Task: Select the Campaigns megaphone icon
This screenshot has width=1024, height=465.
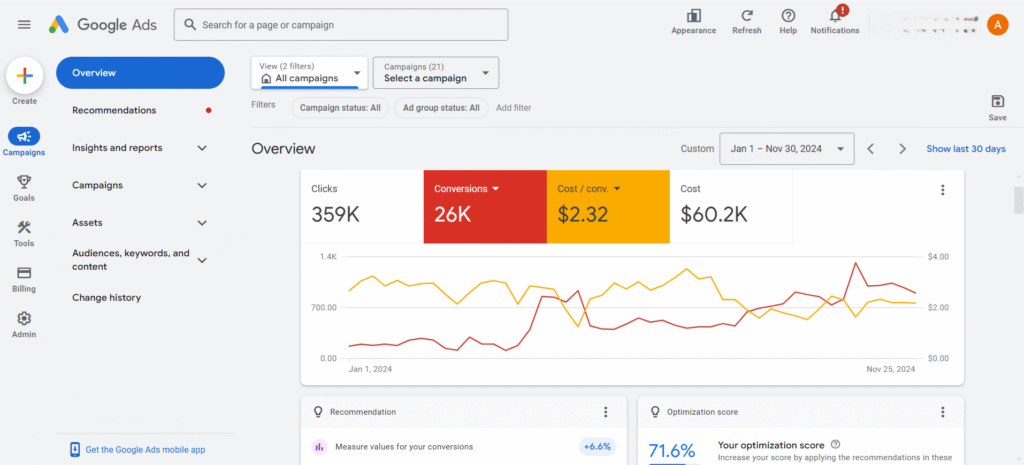Action: pyautogui.click(x=24, y=136)
